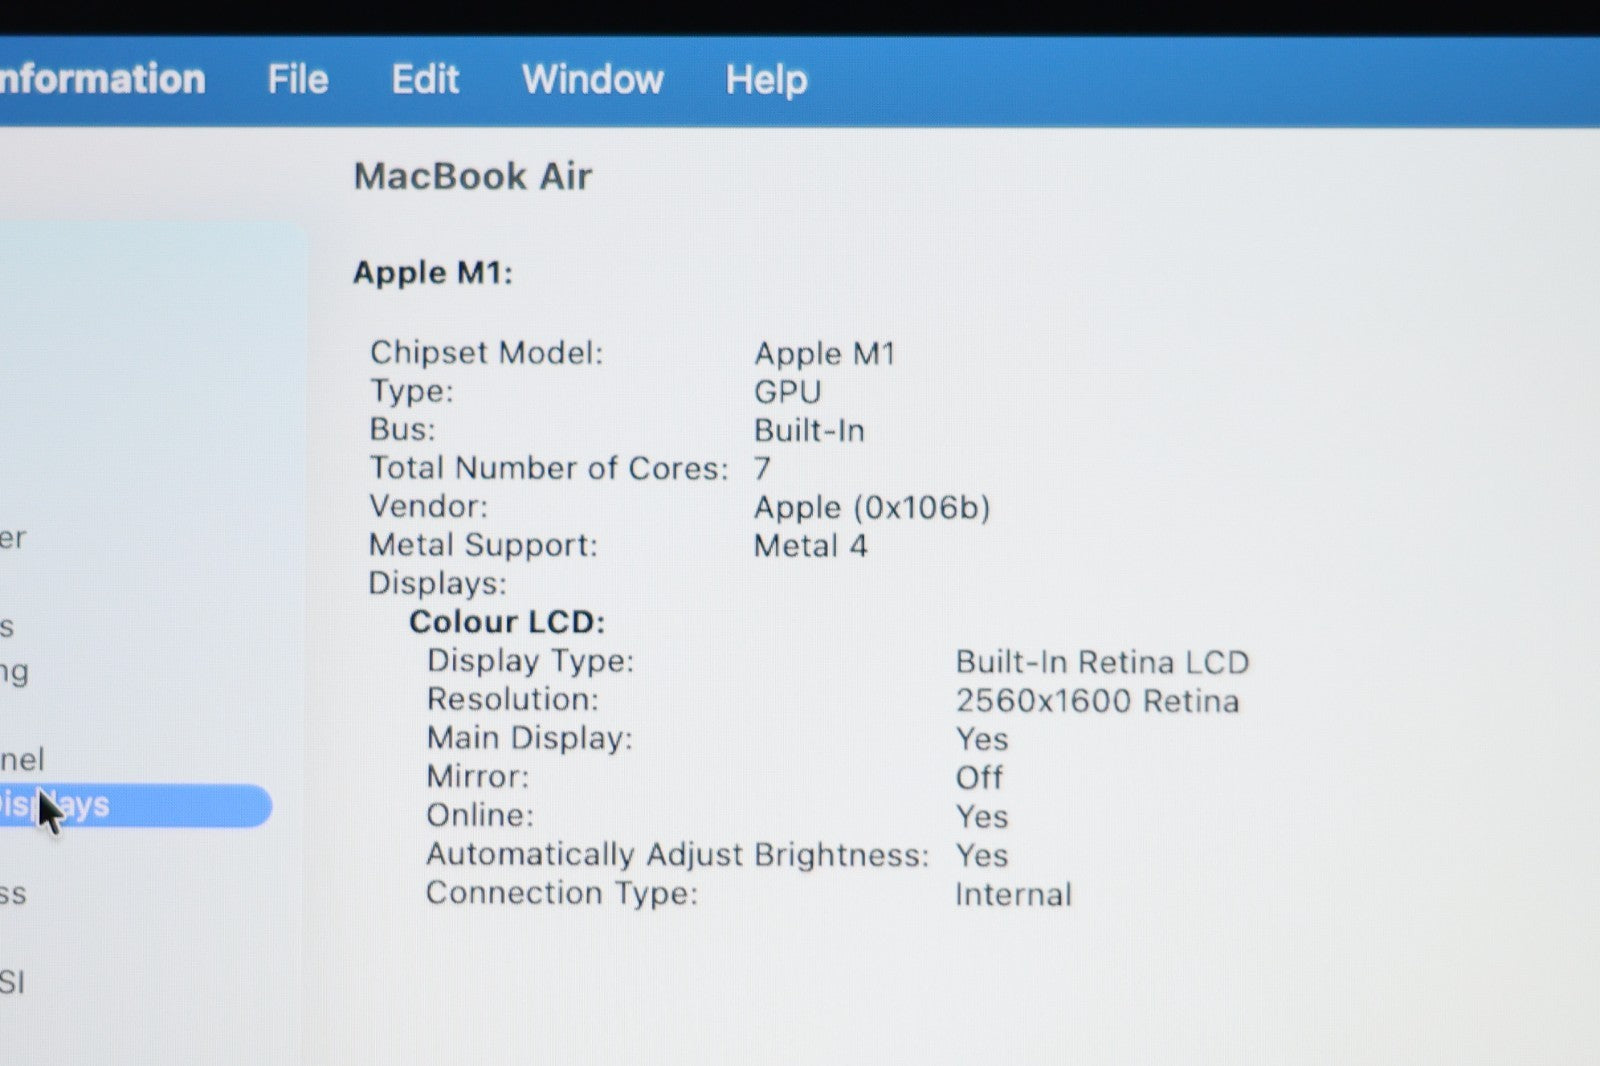1600x1066 pixels.
Task: Open the Help menu
Action: [766, 79]
